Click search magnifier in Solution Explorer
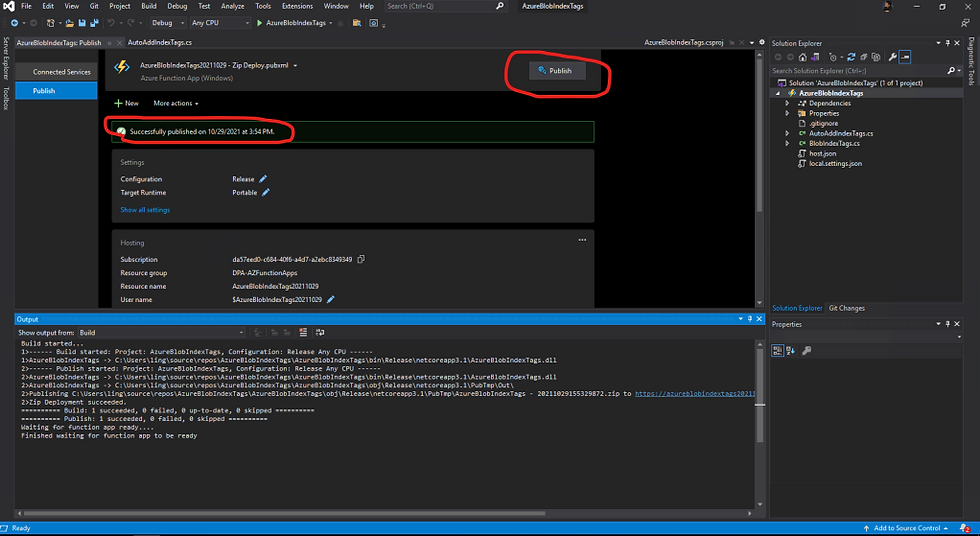The height and width of the screenshot is (536, 980). pos(951,71)
